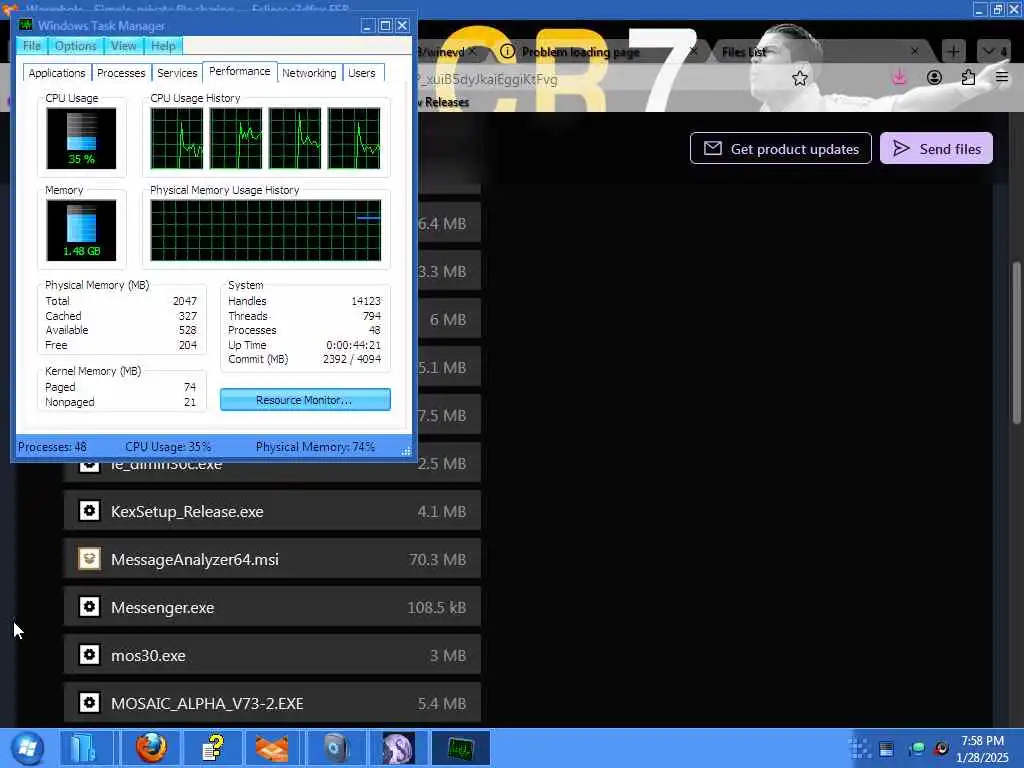
Task: Expand the list all tabs dropdown
Action: tap(994, 51)
